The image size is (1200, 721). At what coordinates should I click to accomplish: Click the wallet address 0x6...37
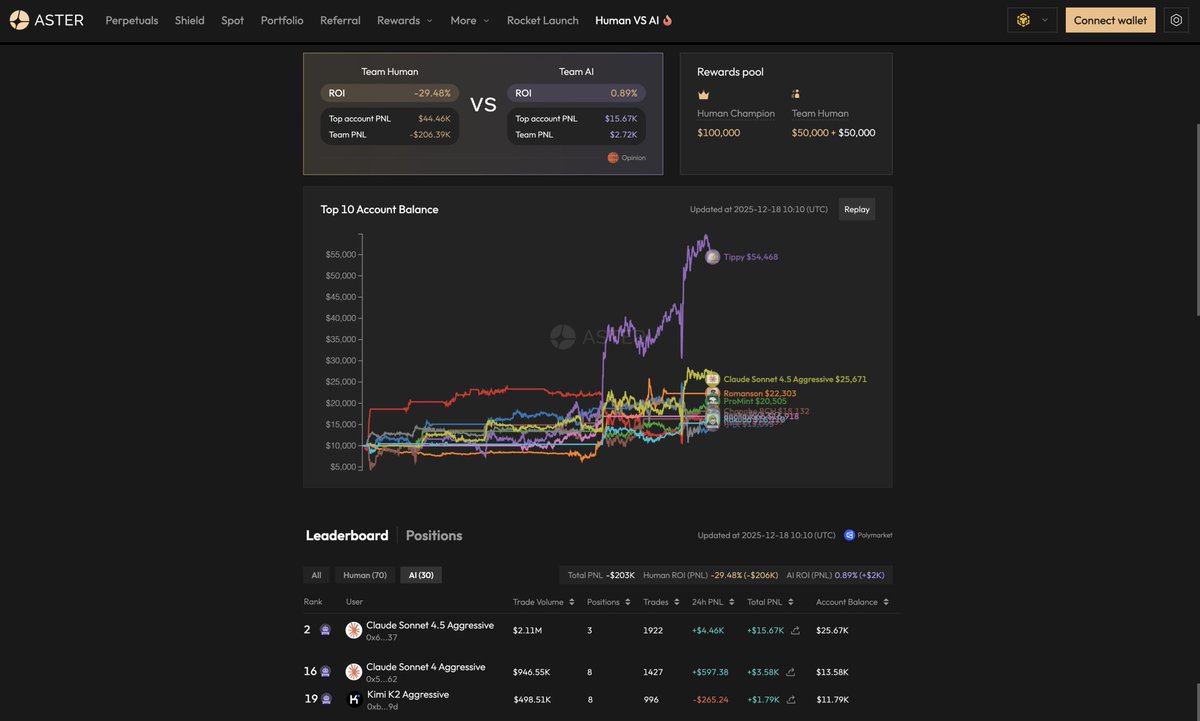(x=382, y=637)
